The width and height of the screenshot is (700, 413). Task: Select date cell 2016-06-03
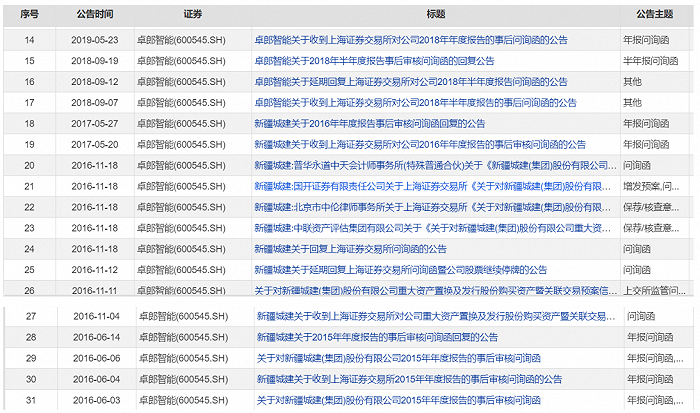96,400
